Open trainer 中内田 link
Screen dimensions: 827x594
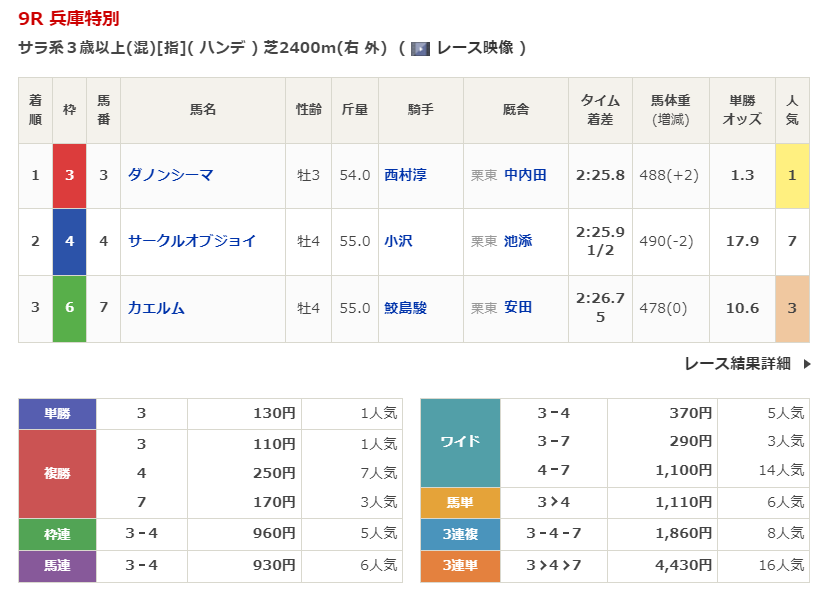pos(525,175)
